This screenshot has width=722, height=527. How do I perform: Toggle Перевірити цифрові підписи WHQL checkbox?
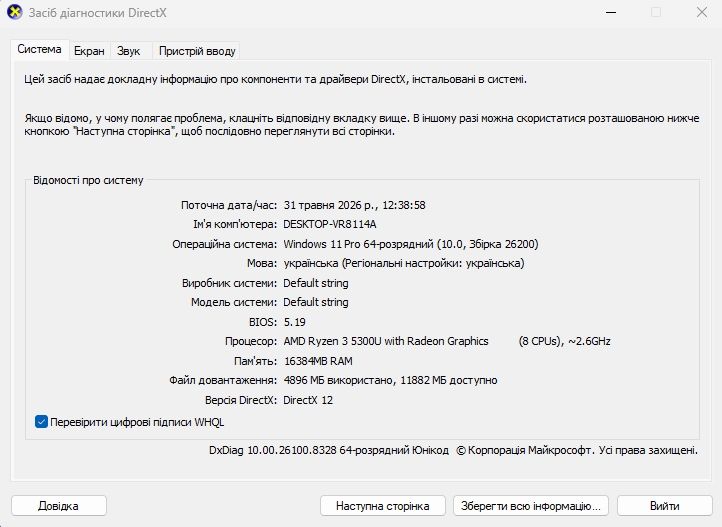click(x=41, y=422)
